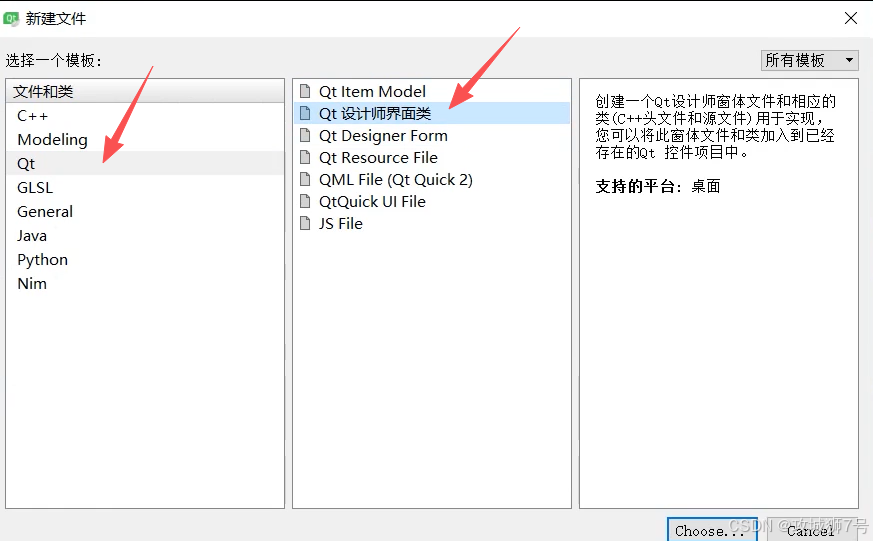873x541 pixels.
Task: Choose the Qt Resource File template
Action: coord(431,158)
